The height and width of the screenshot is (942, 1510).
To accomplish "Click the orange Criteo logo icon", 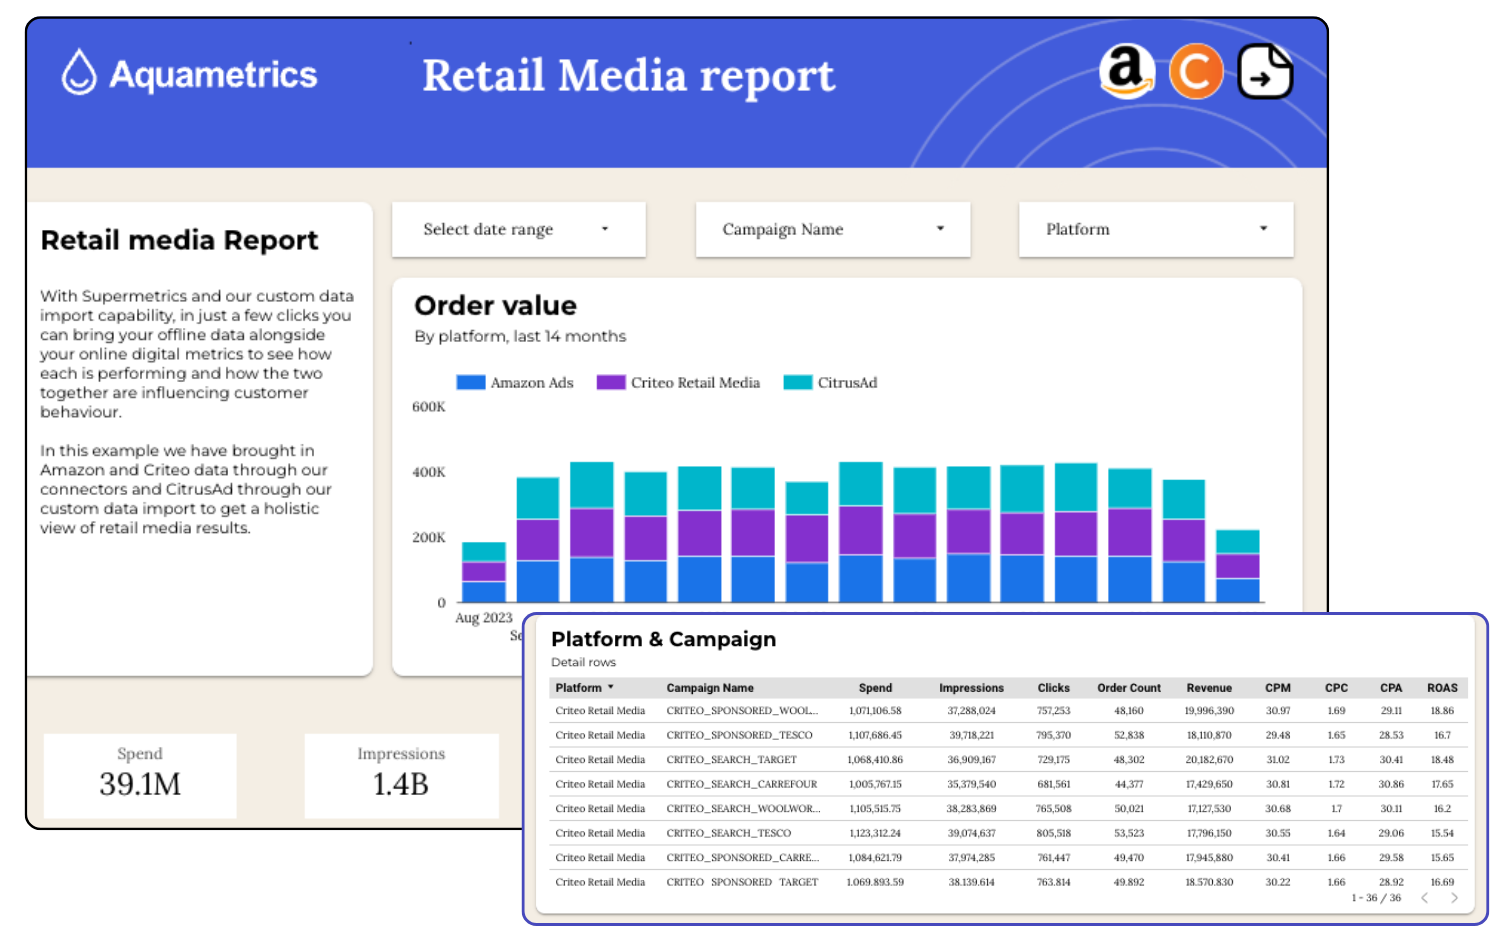I will (x=1196, y=72).
